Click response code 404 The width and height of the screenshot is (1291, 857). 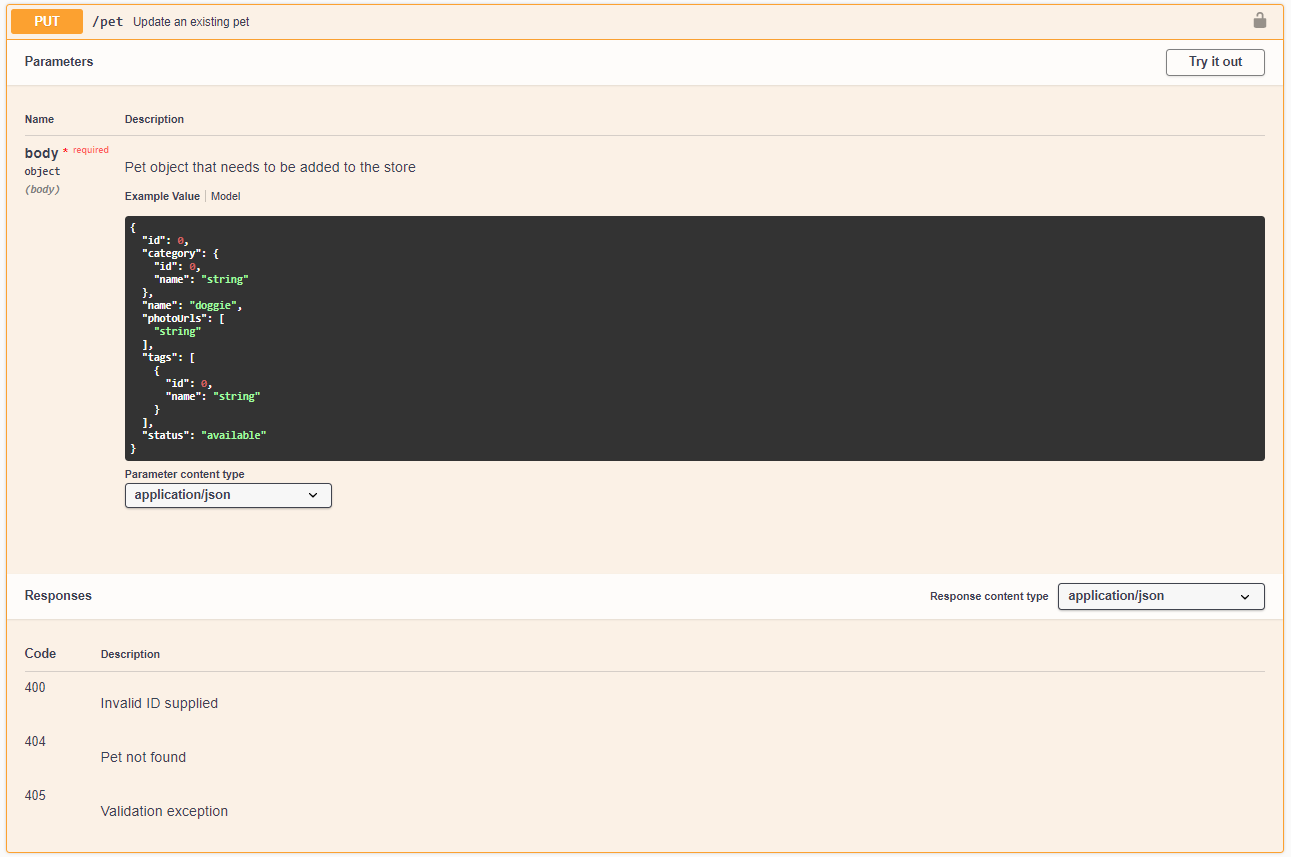[35, 741]
